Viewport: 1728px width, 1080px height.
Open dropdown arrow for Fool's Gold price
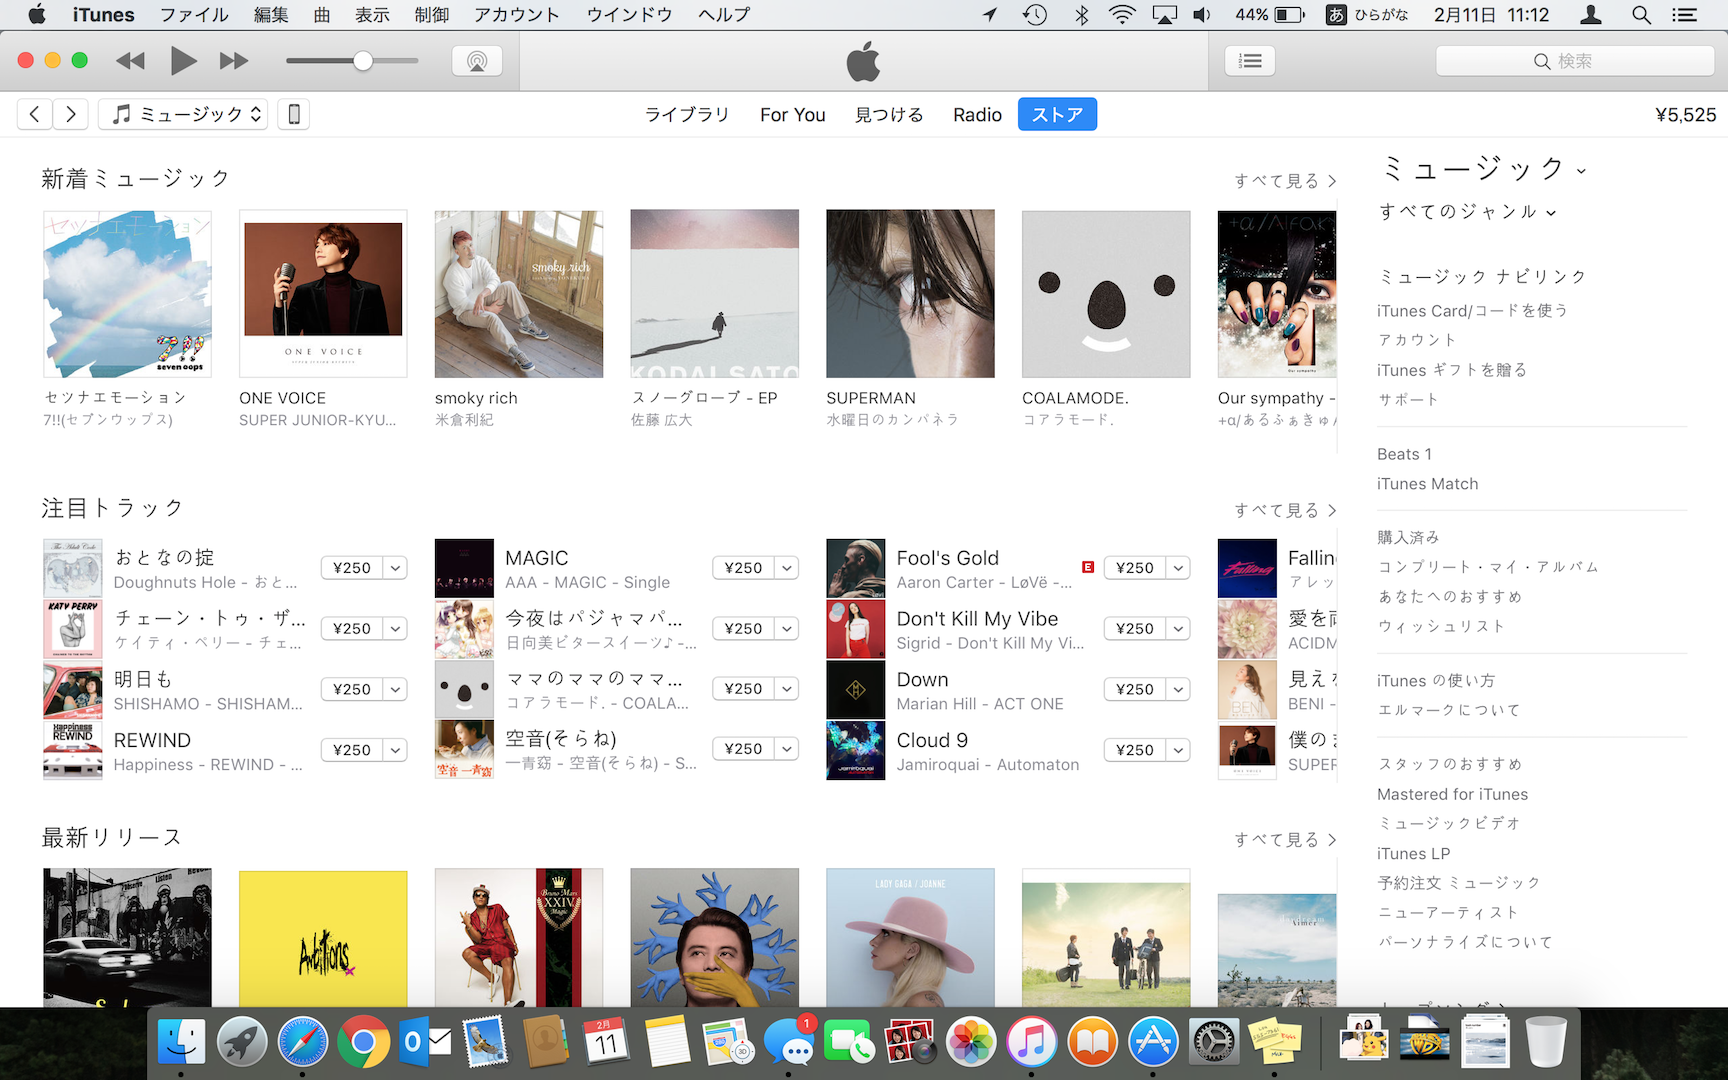pyautogui.click(x=1179, y=568)
